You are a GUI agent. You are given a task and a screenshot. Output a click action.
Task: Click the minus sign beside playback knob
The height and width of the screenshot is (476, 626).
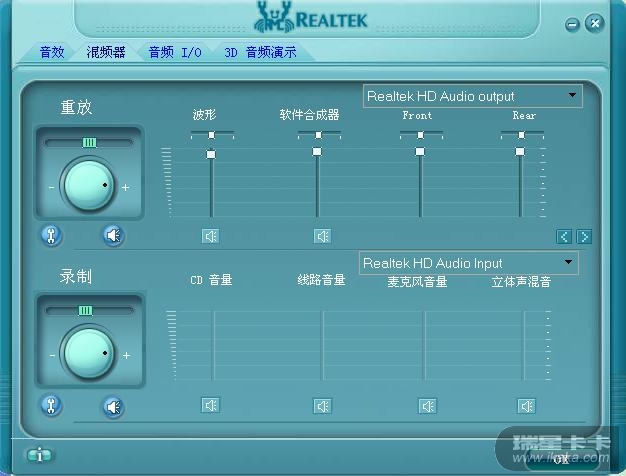click(52, 187)
